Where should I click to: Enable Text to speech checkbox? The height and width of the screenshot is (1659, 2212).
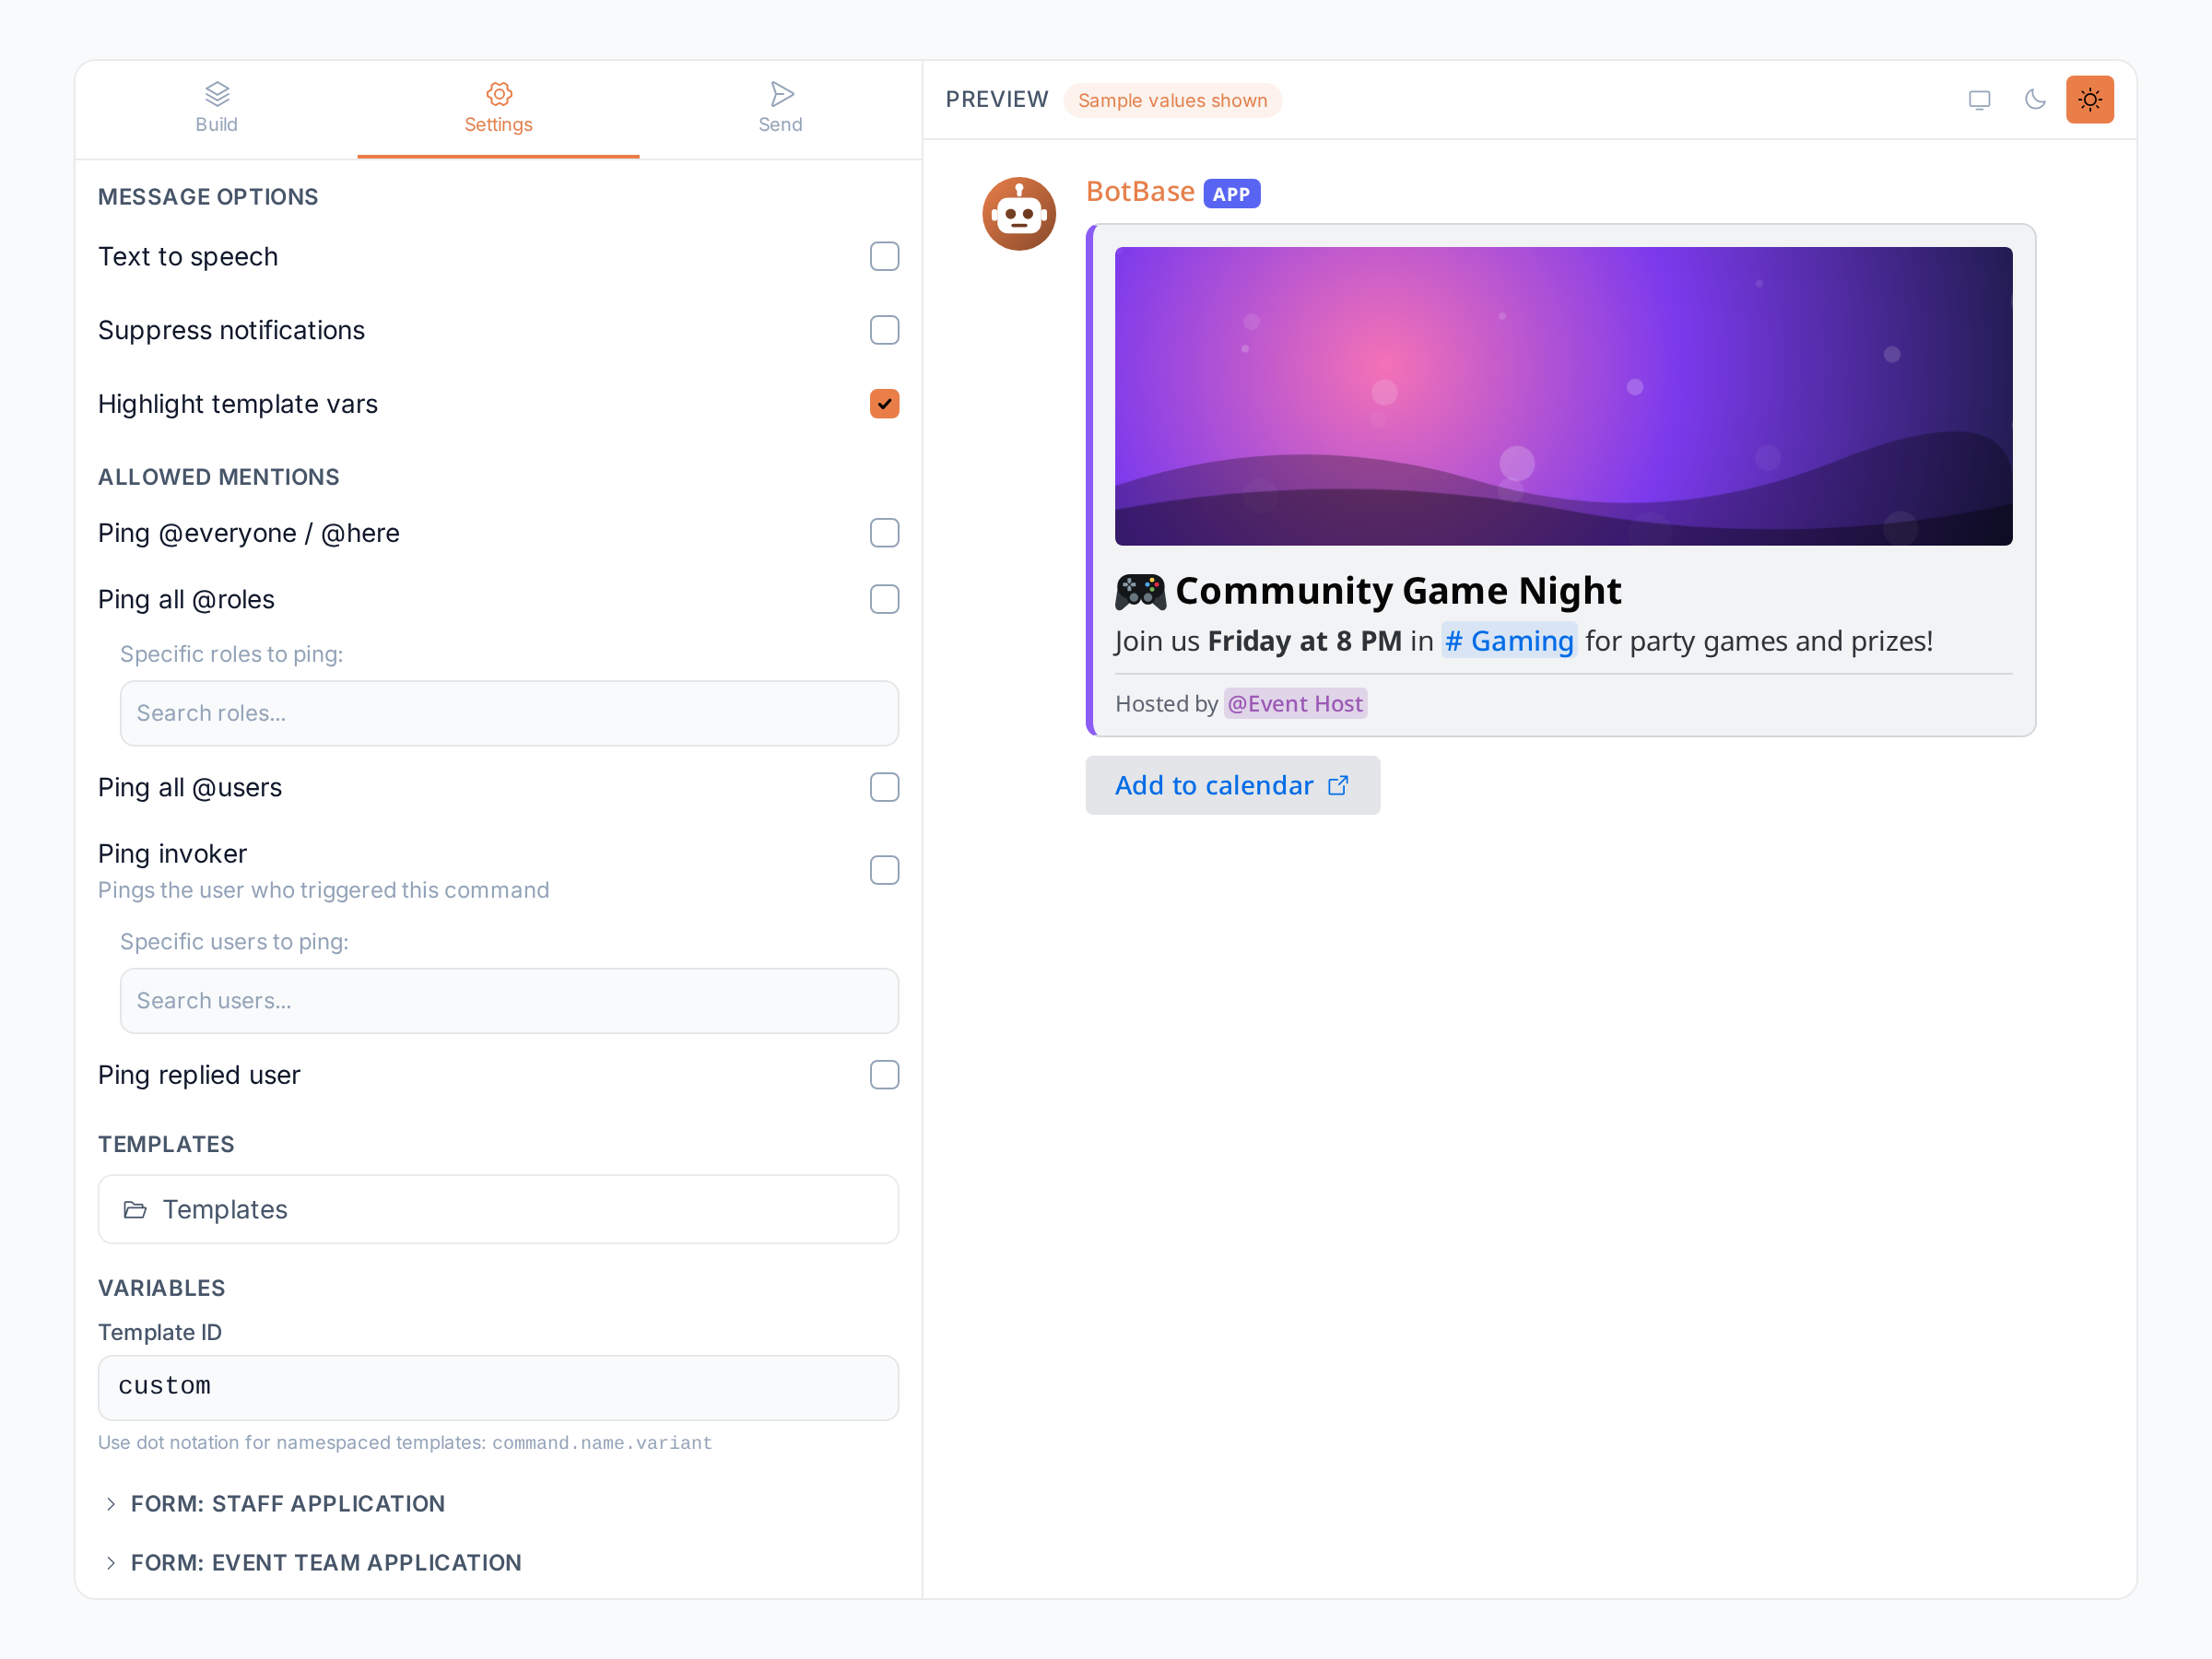pos(884,257)
